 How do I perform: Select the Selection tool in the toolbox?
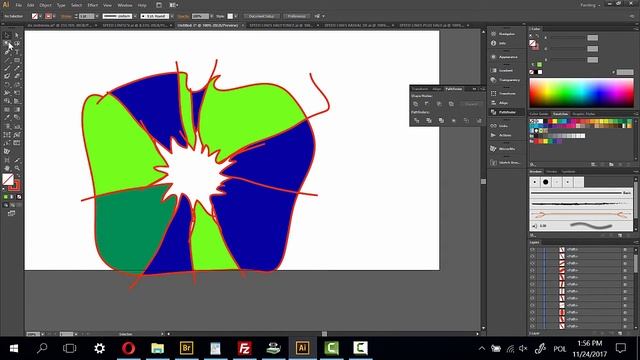(x=7, y=36)
